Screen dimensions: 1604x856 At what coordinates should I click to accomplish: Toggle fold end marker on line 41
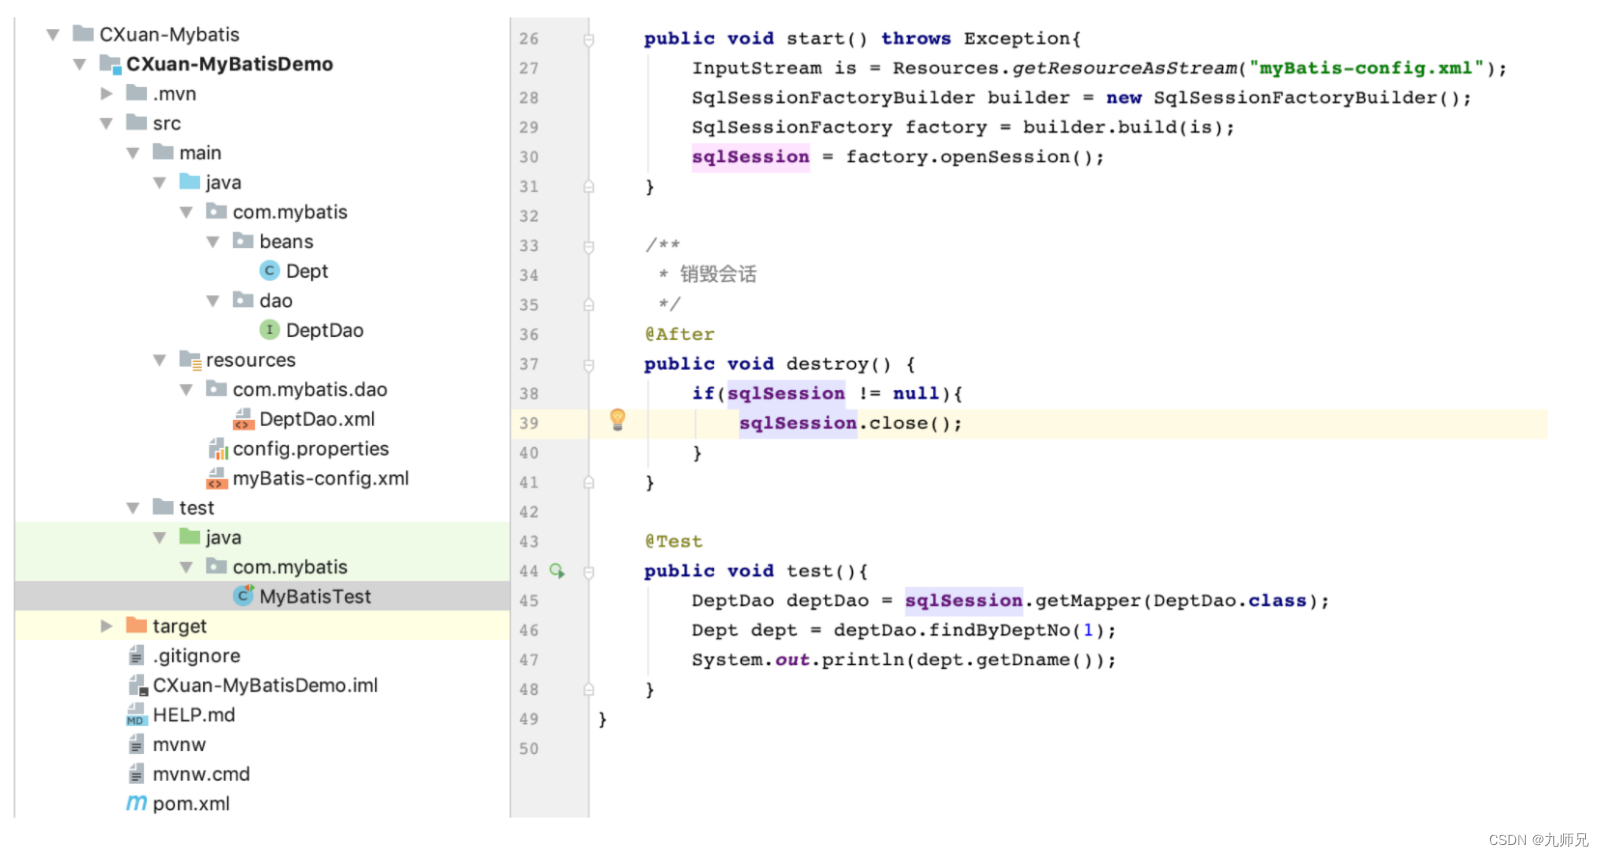coord(589,483)
